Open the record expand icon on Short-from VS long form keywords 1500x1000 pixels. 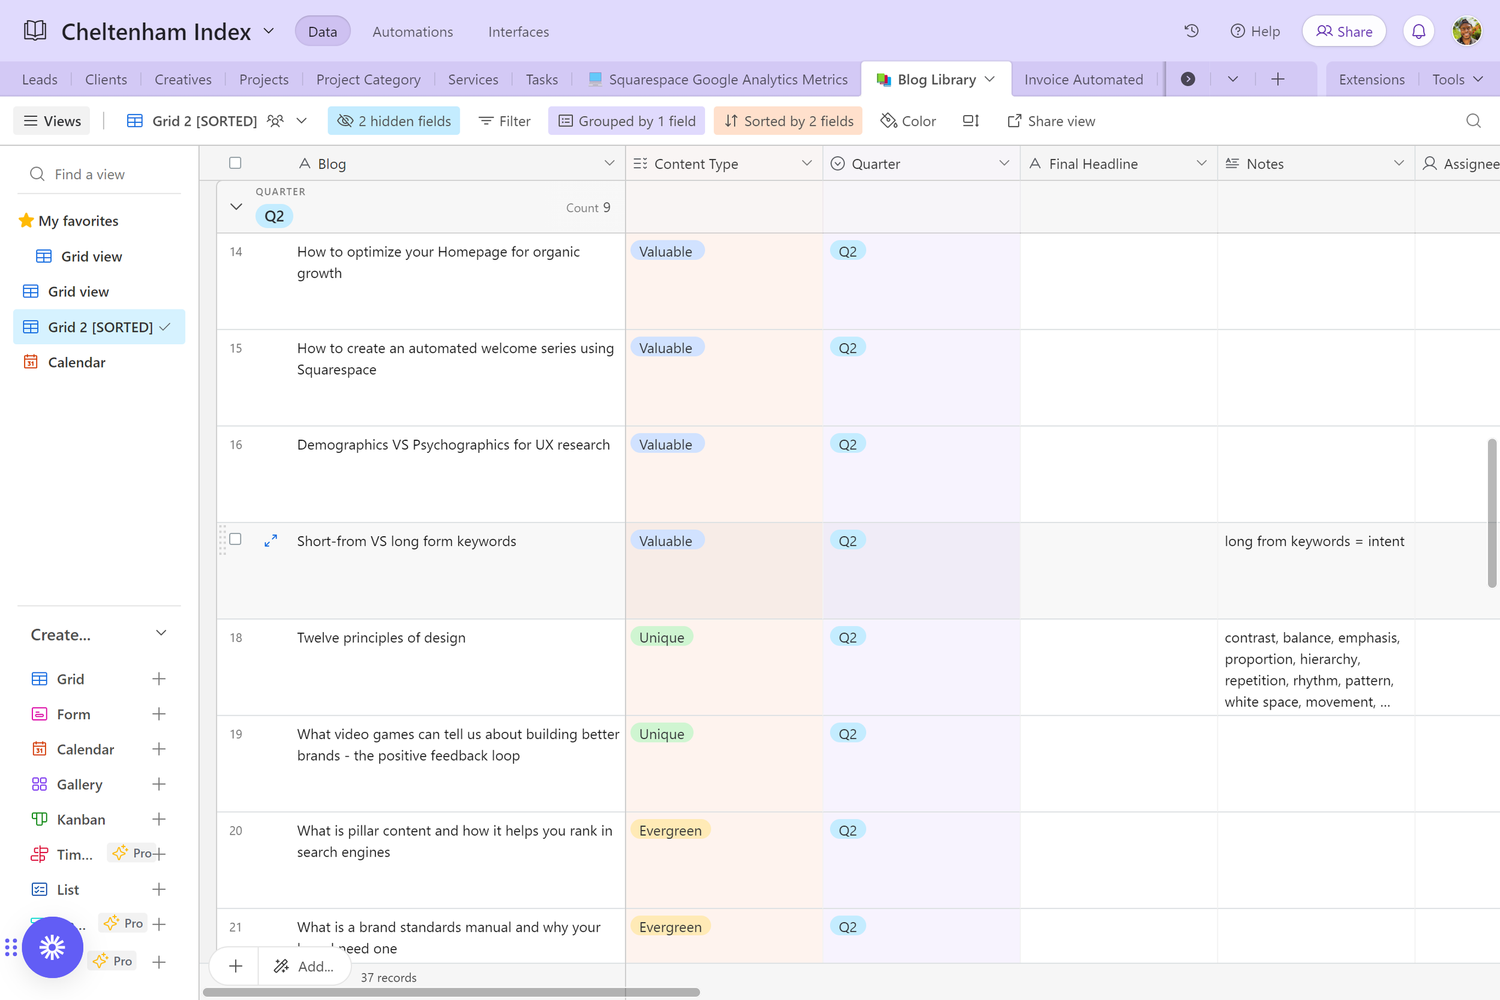tap(270, 540)
